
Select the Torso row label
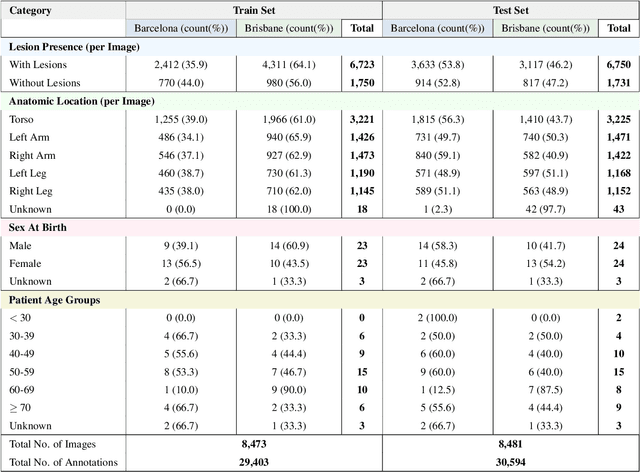(23, 119)
